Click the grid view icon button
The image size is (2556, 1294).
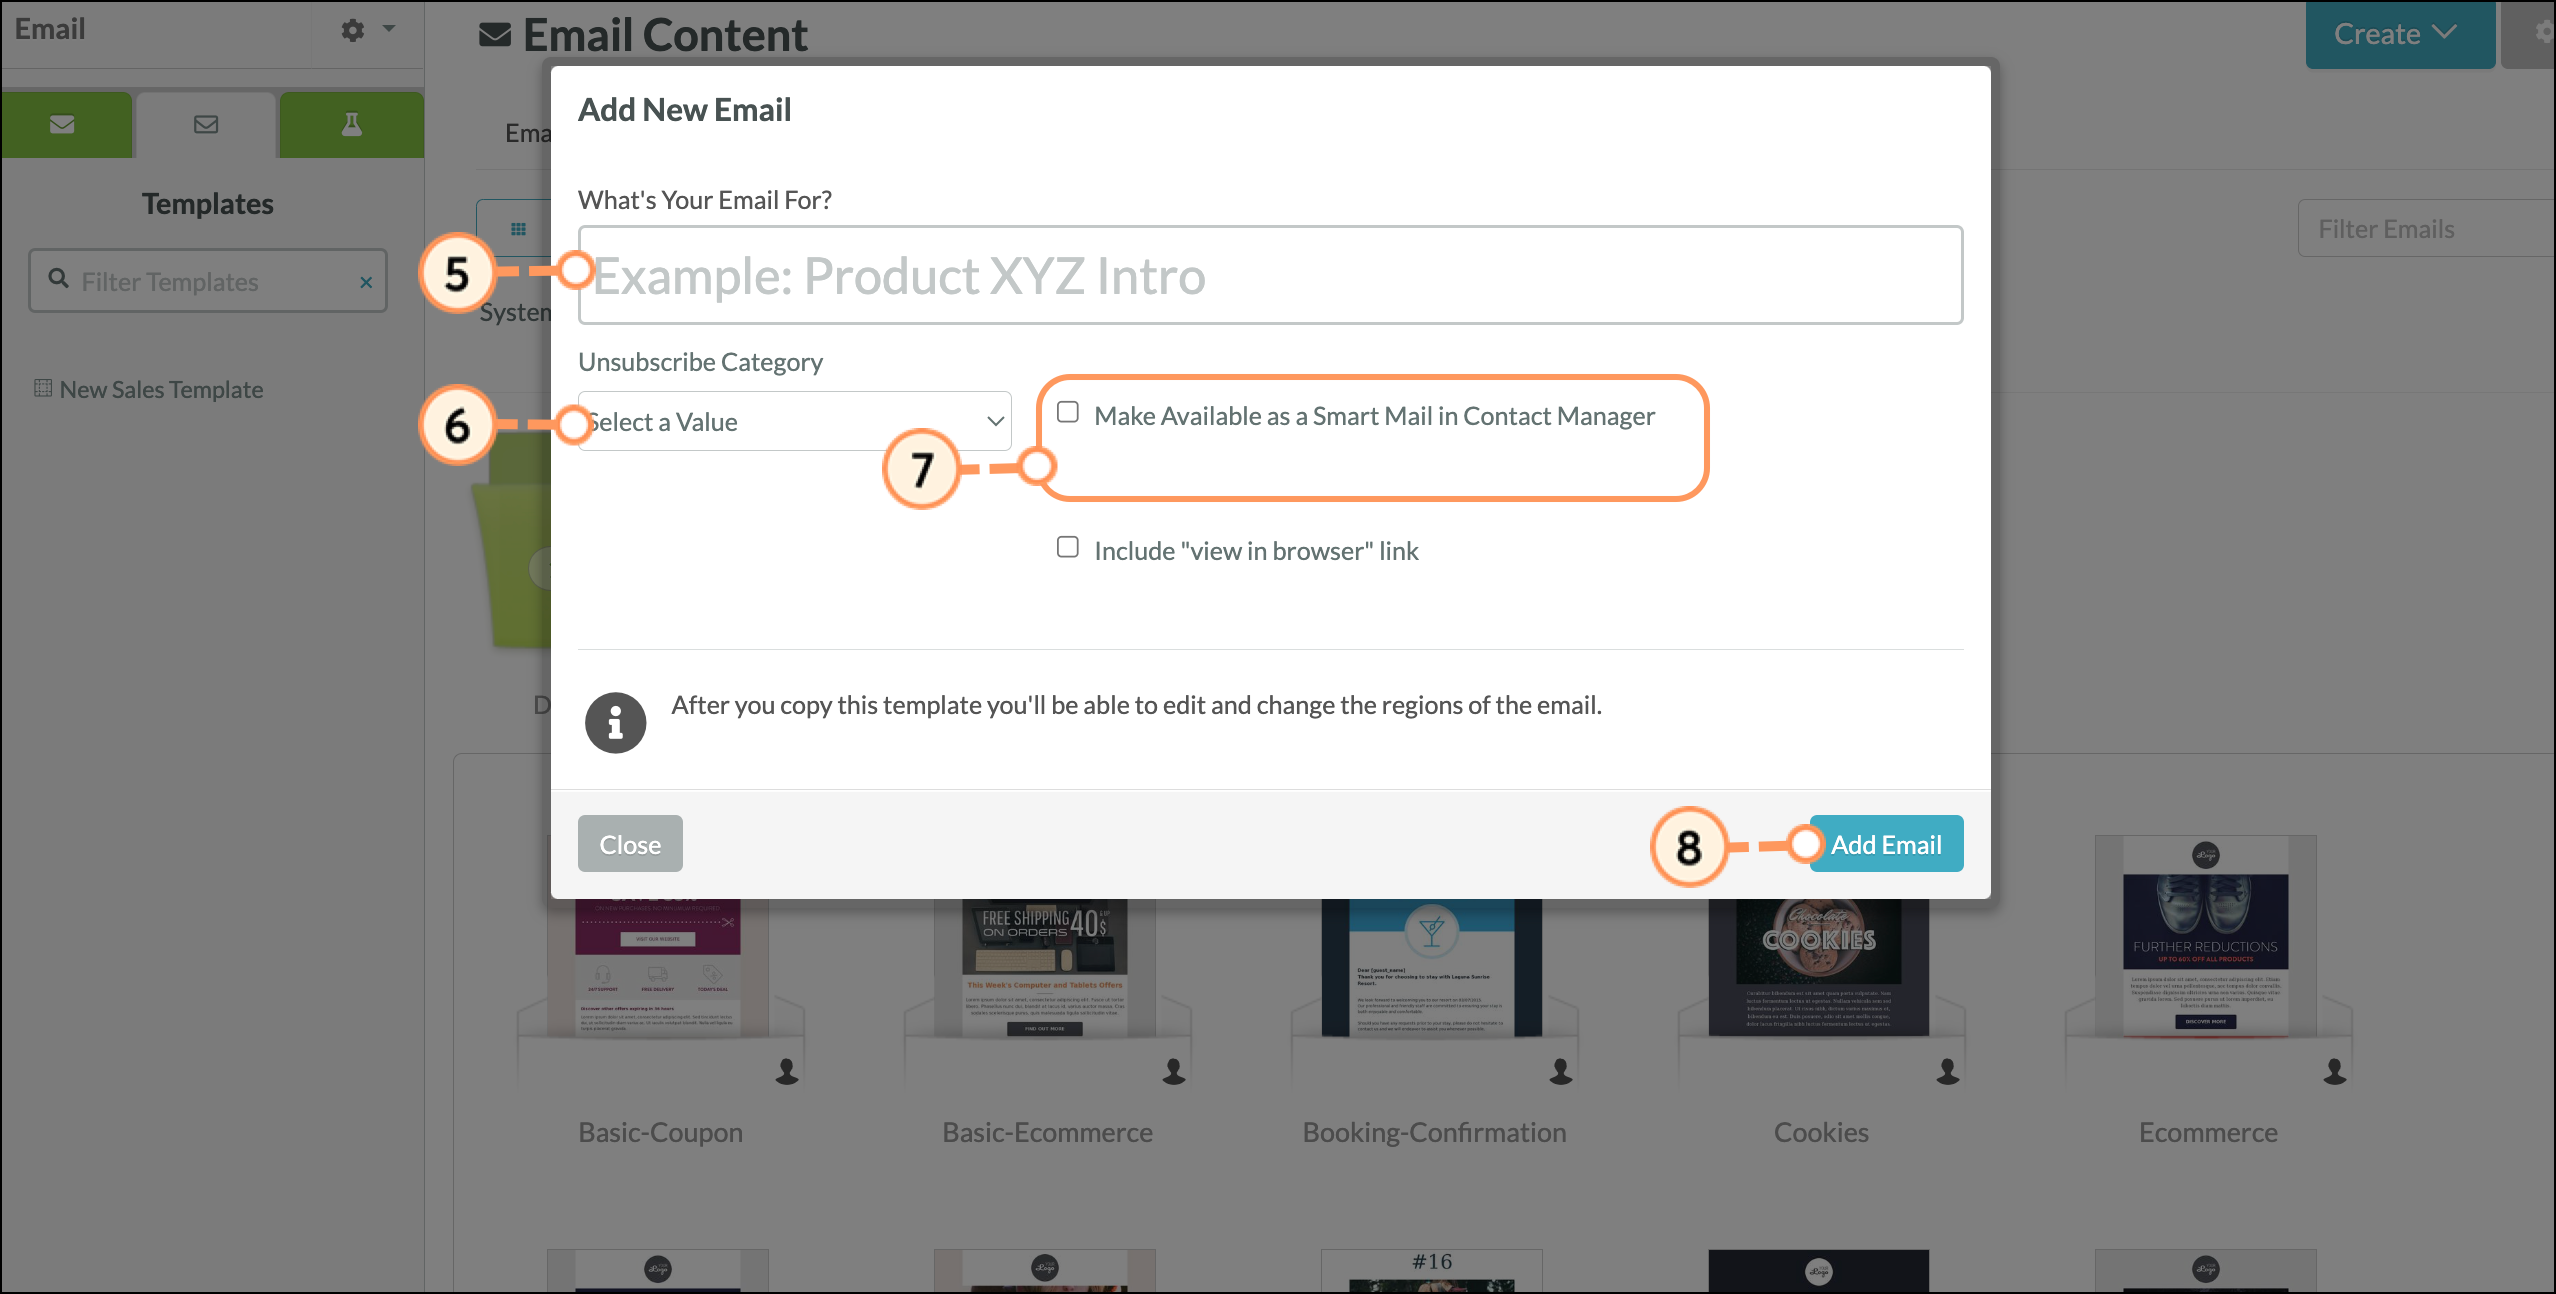point(518,229)
